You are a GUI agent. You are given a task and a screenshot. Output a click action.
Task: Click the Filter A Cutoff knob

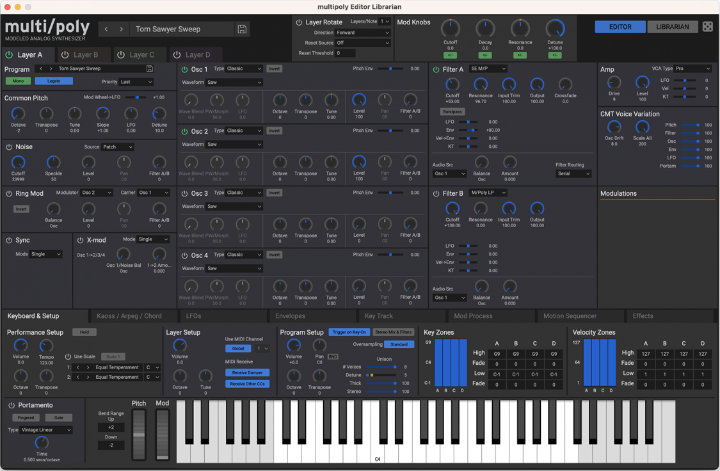click(452, 84)
